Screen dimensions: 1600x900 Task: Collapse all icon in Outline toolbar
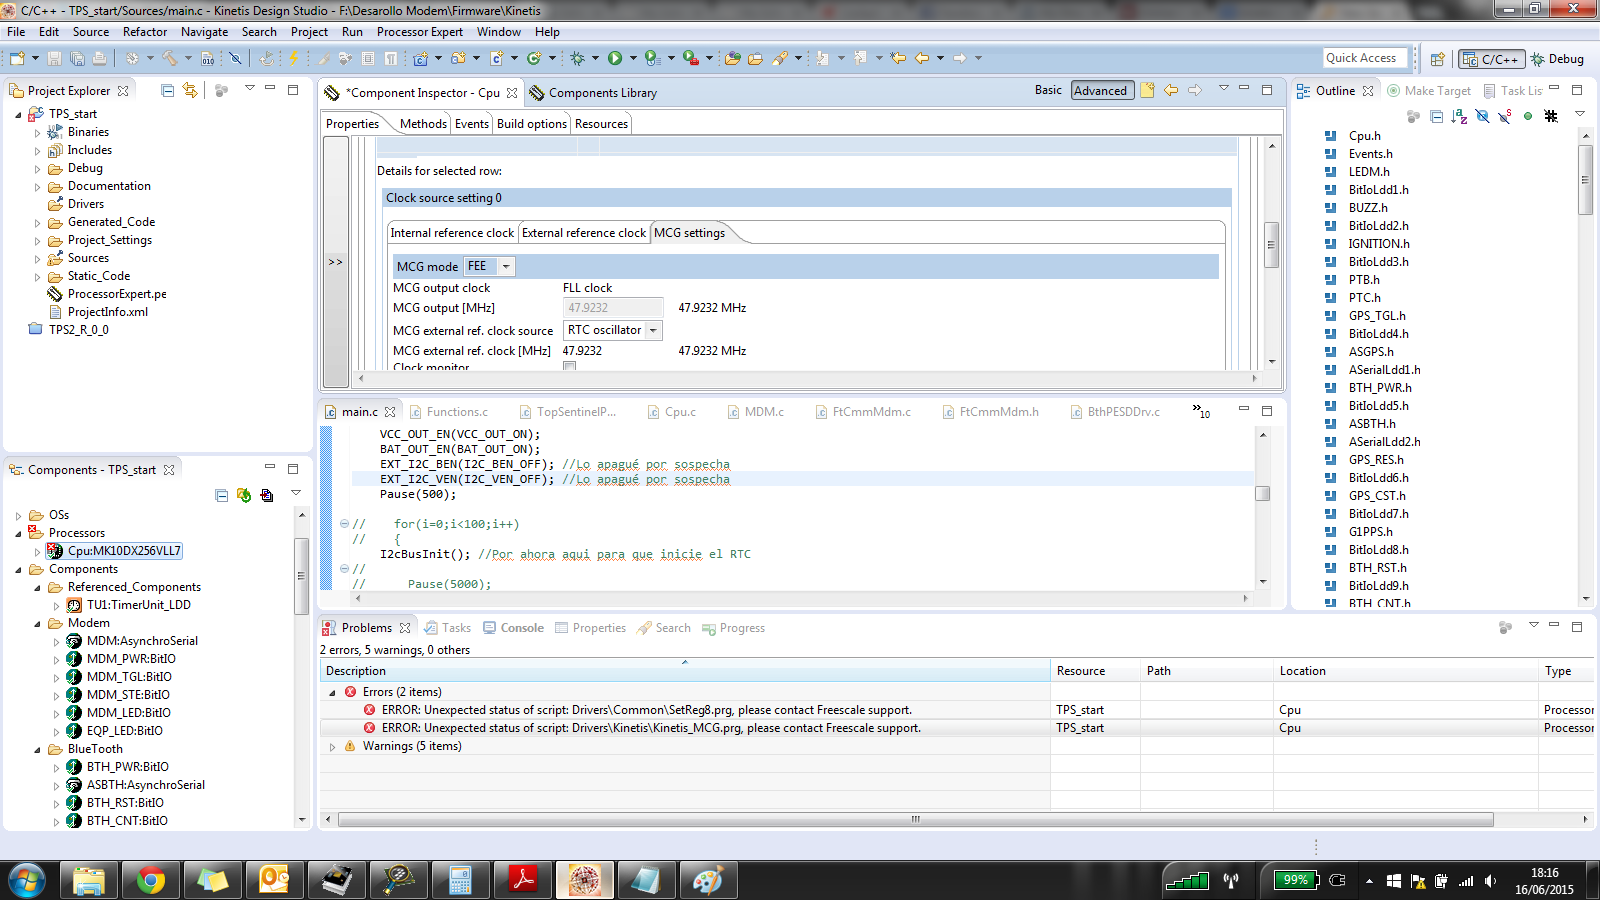point(1436,116)
